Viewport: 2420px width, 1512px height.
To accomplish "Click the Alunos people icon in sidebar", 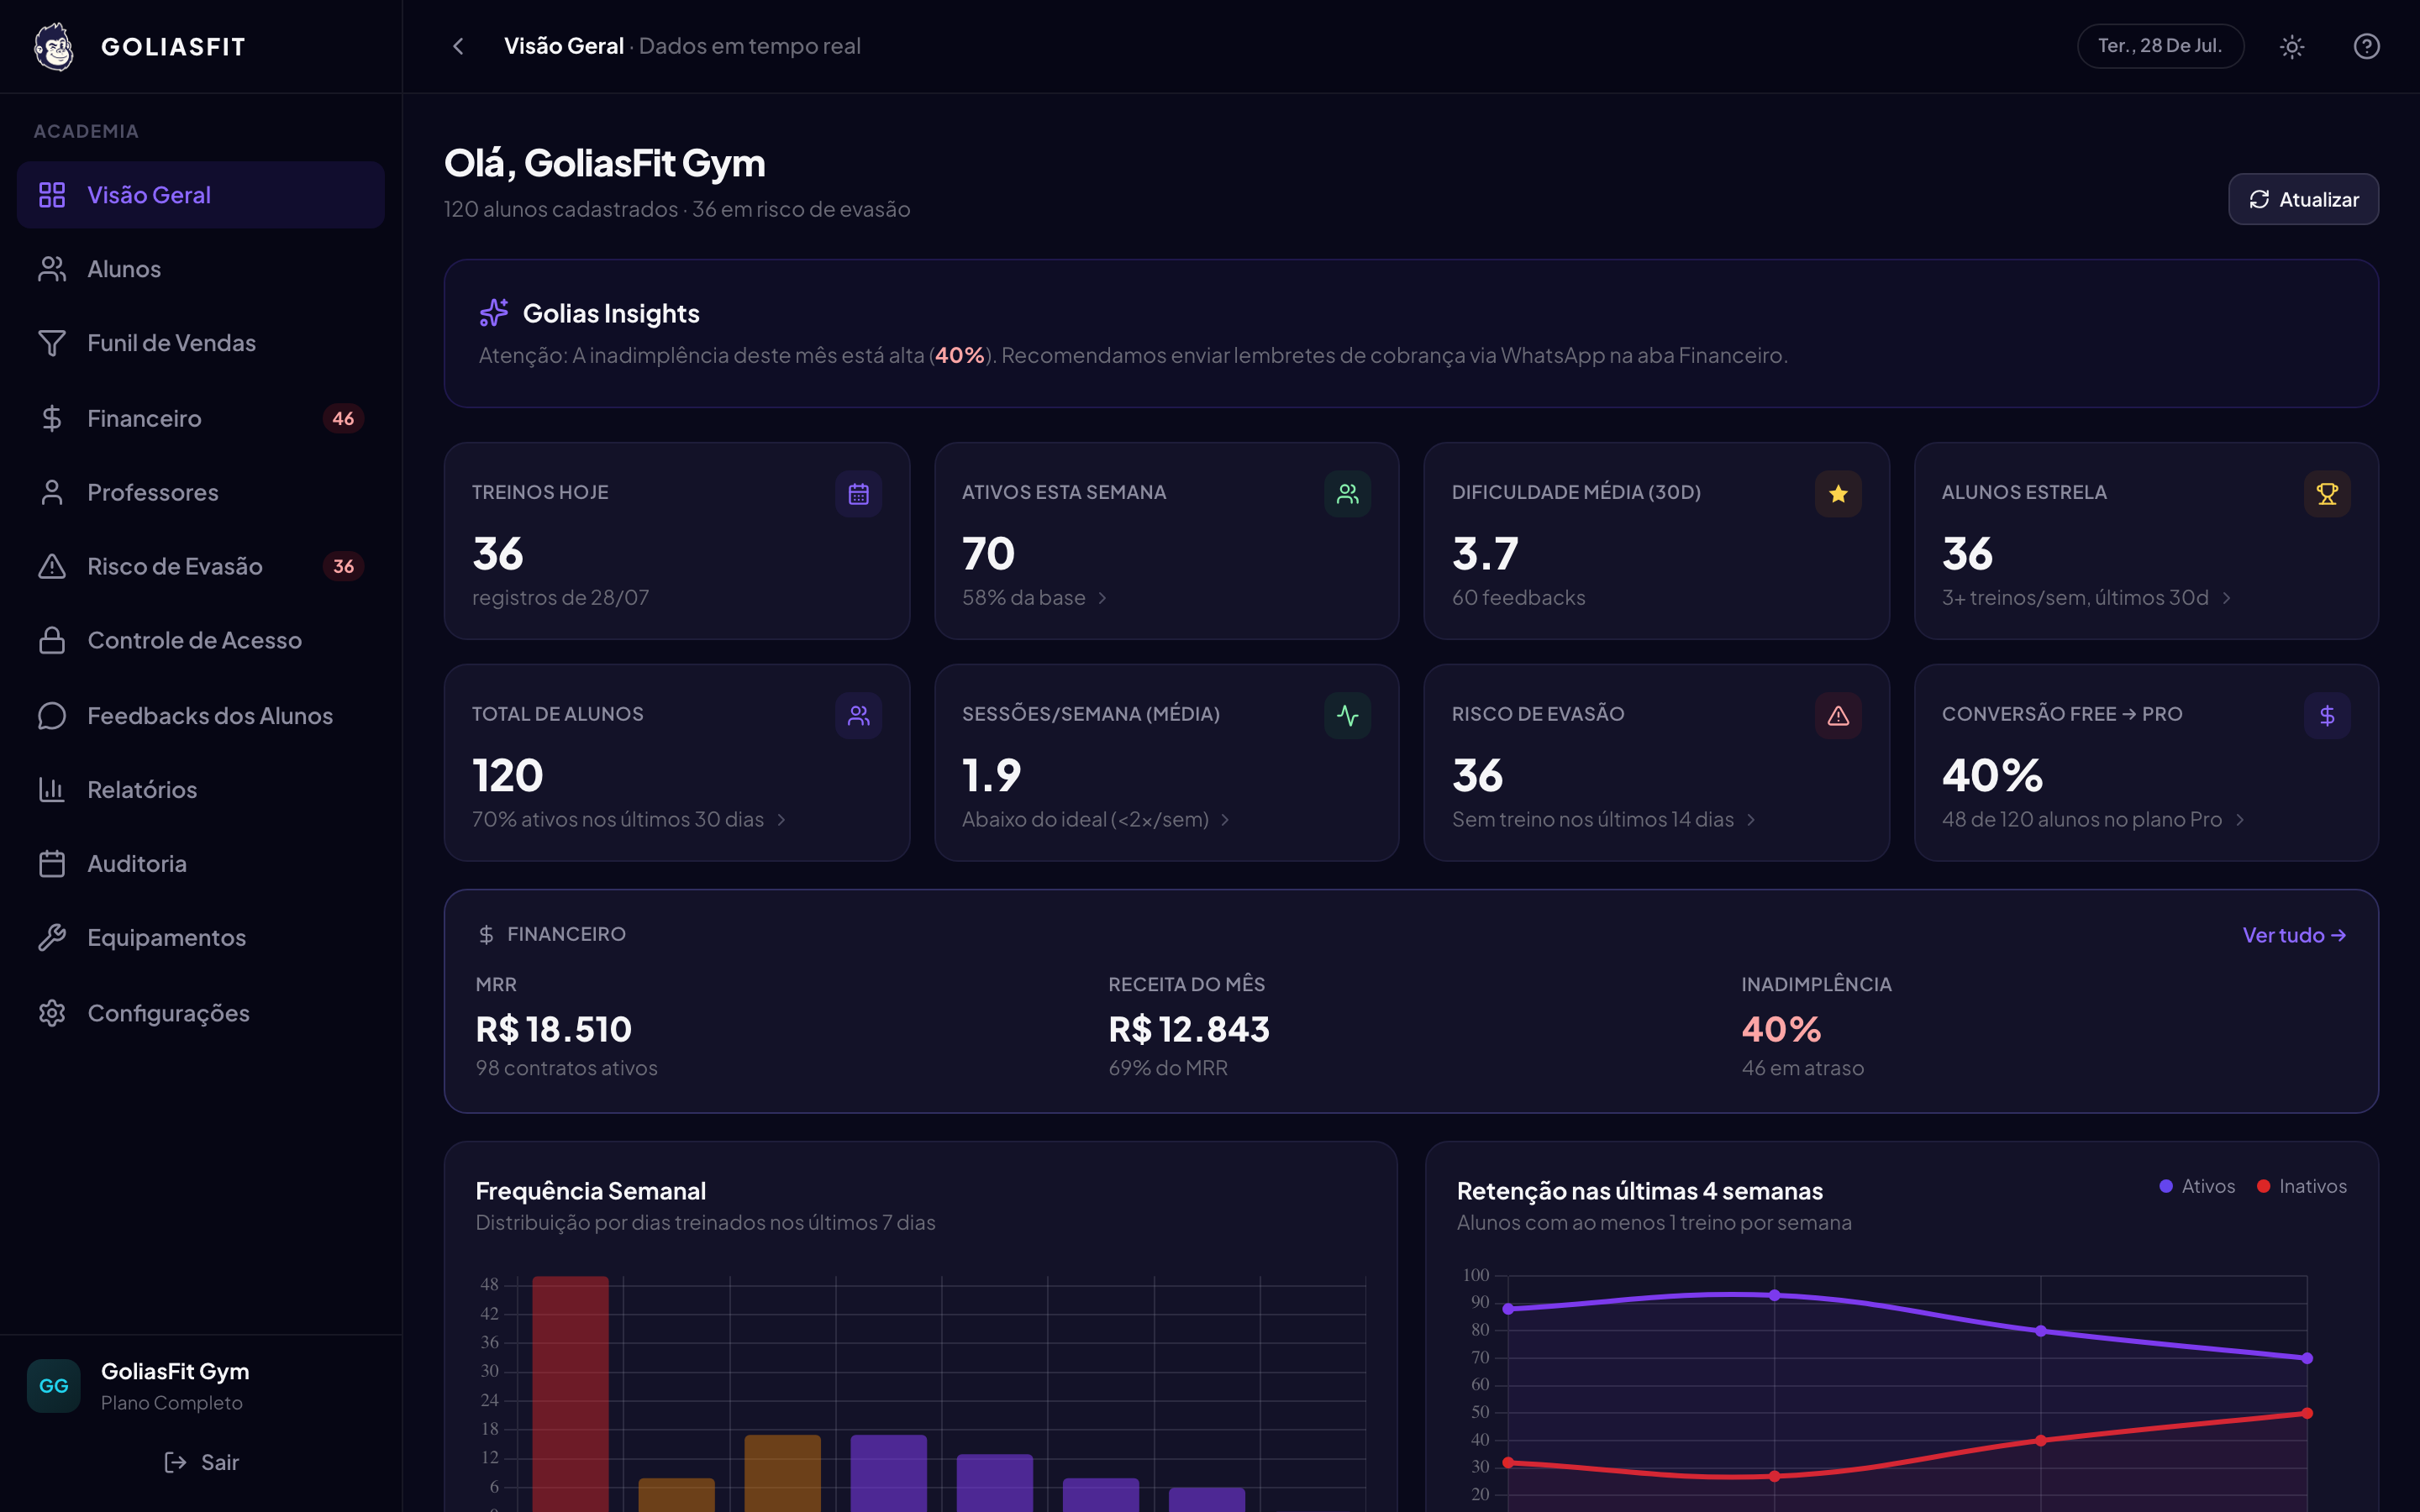I will point(52,269).
